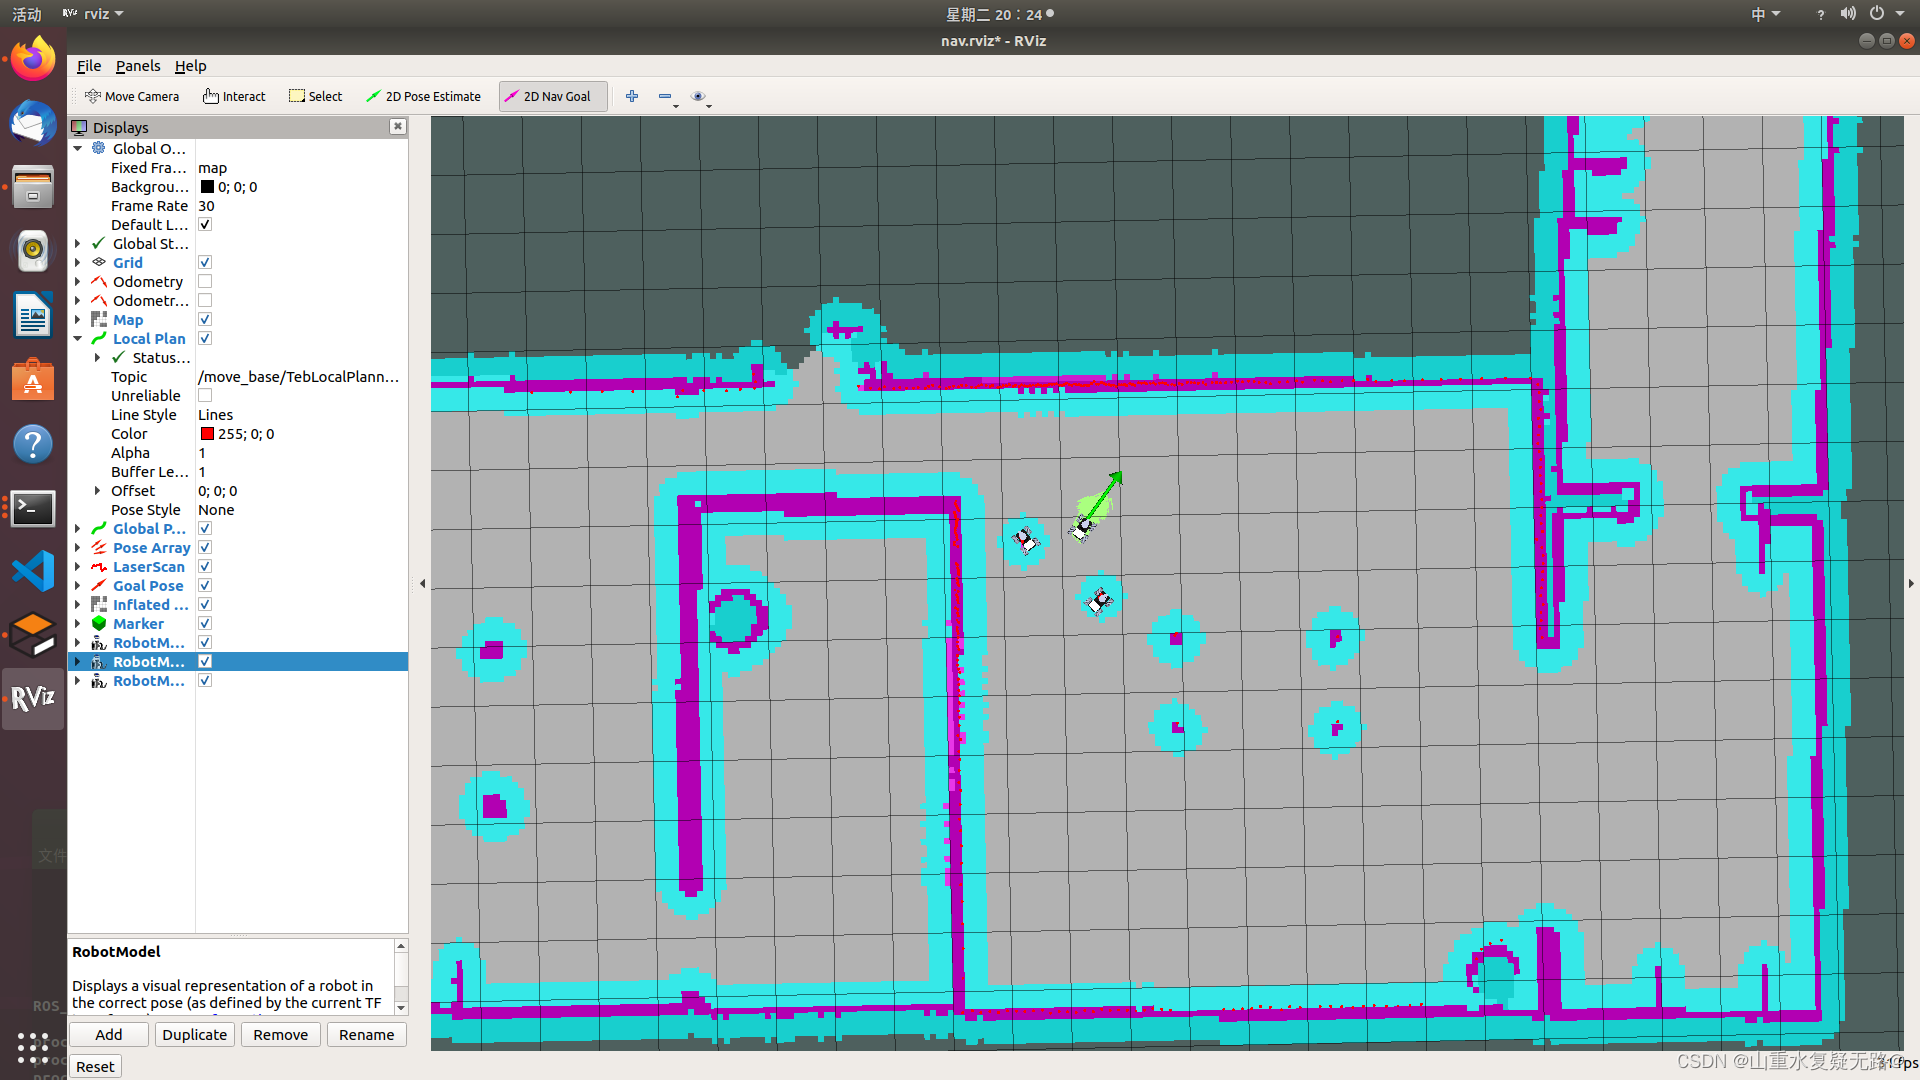Open the date and time clock menu

tap(999, 14)
